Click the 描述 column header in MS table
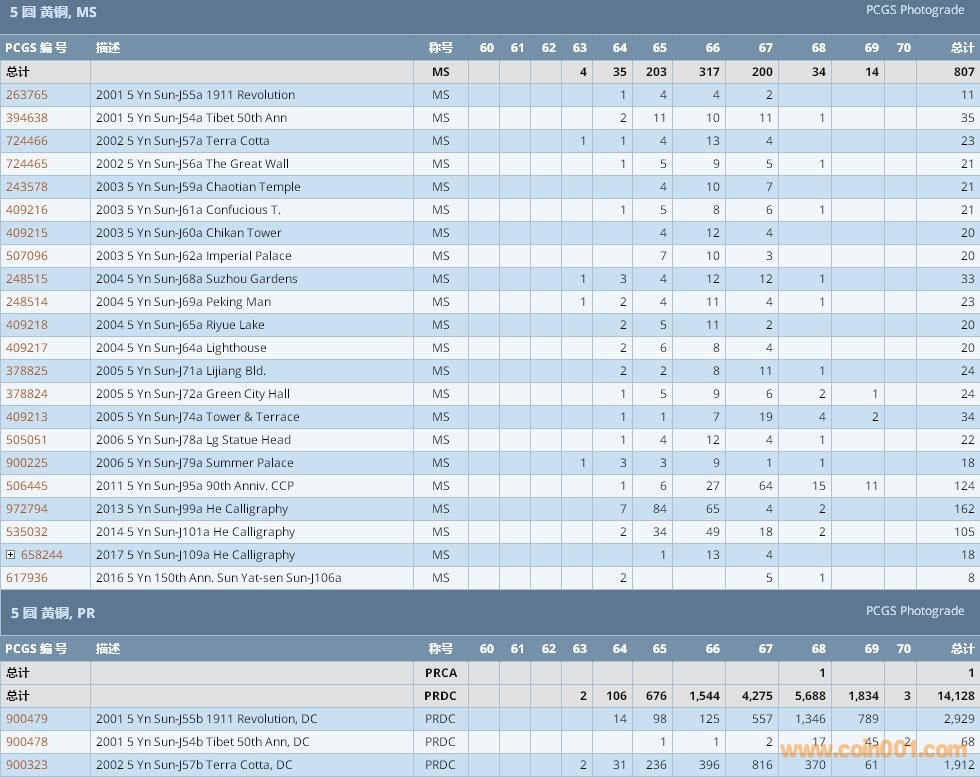The image size is (980, 777). 108,48
